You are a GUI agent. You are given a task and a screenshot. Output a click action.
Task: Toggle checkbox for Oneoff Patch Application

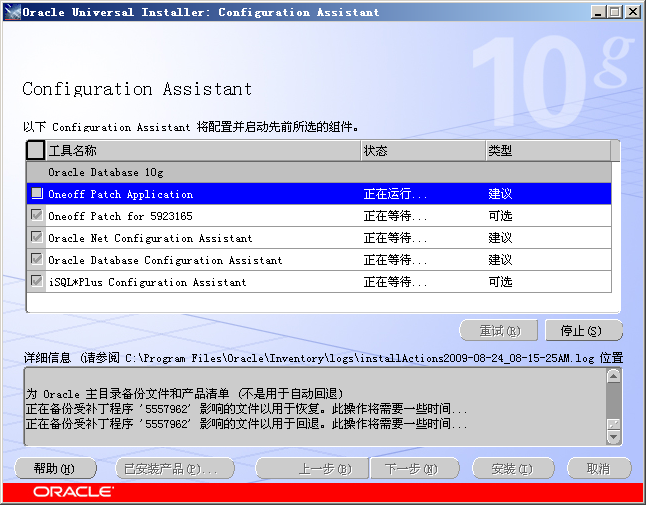[x=37, y=193]
